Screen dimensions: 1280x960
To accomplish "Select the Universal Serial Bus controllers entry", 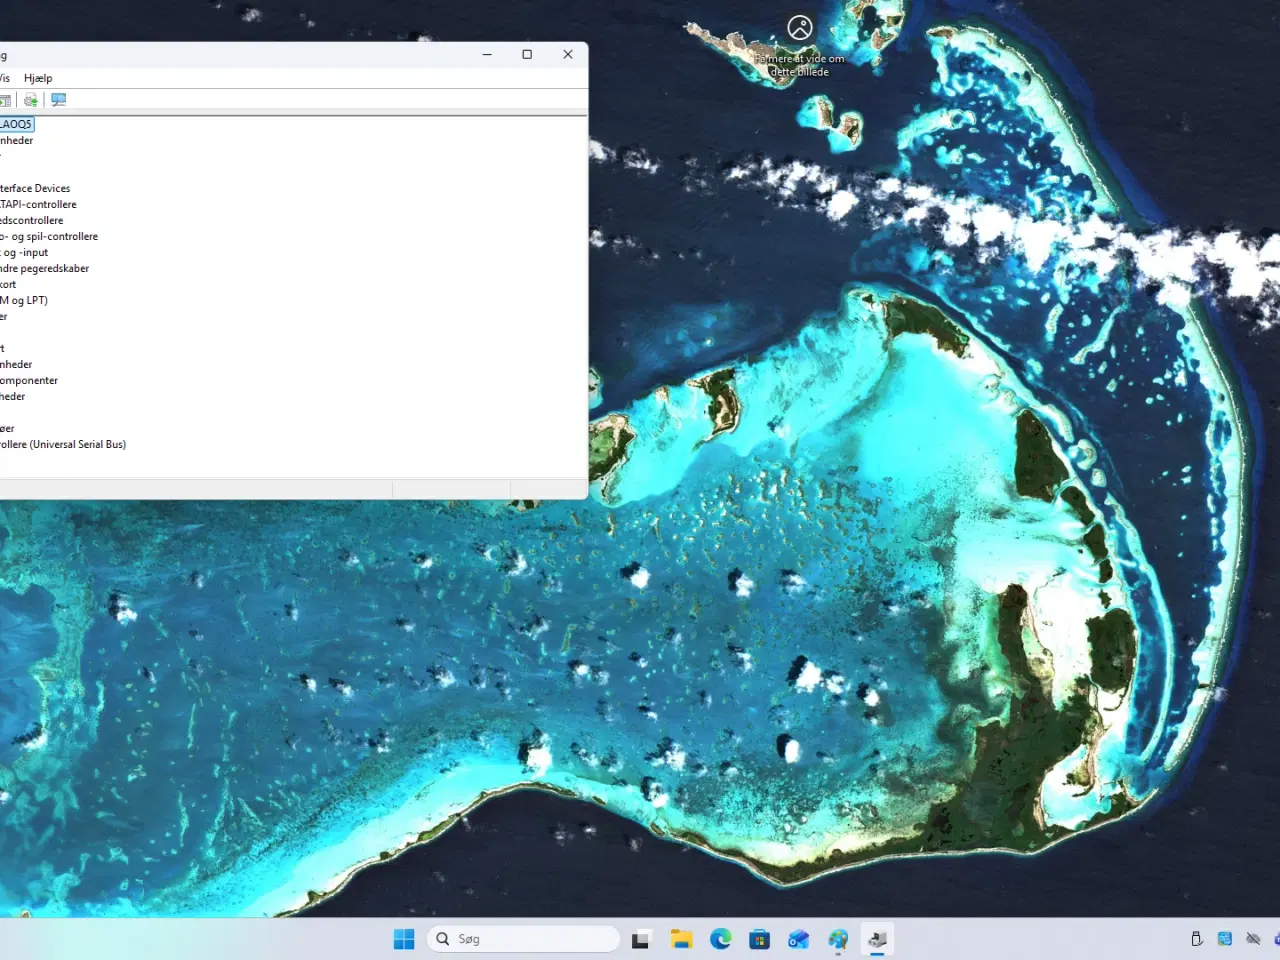I will pos(64,444).
